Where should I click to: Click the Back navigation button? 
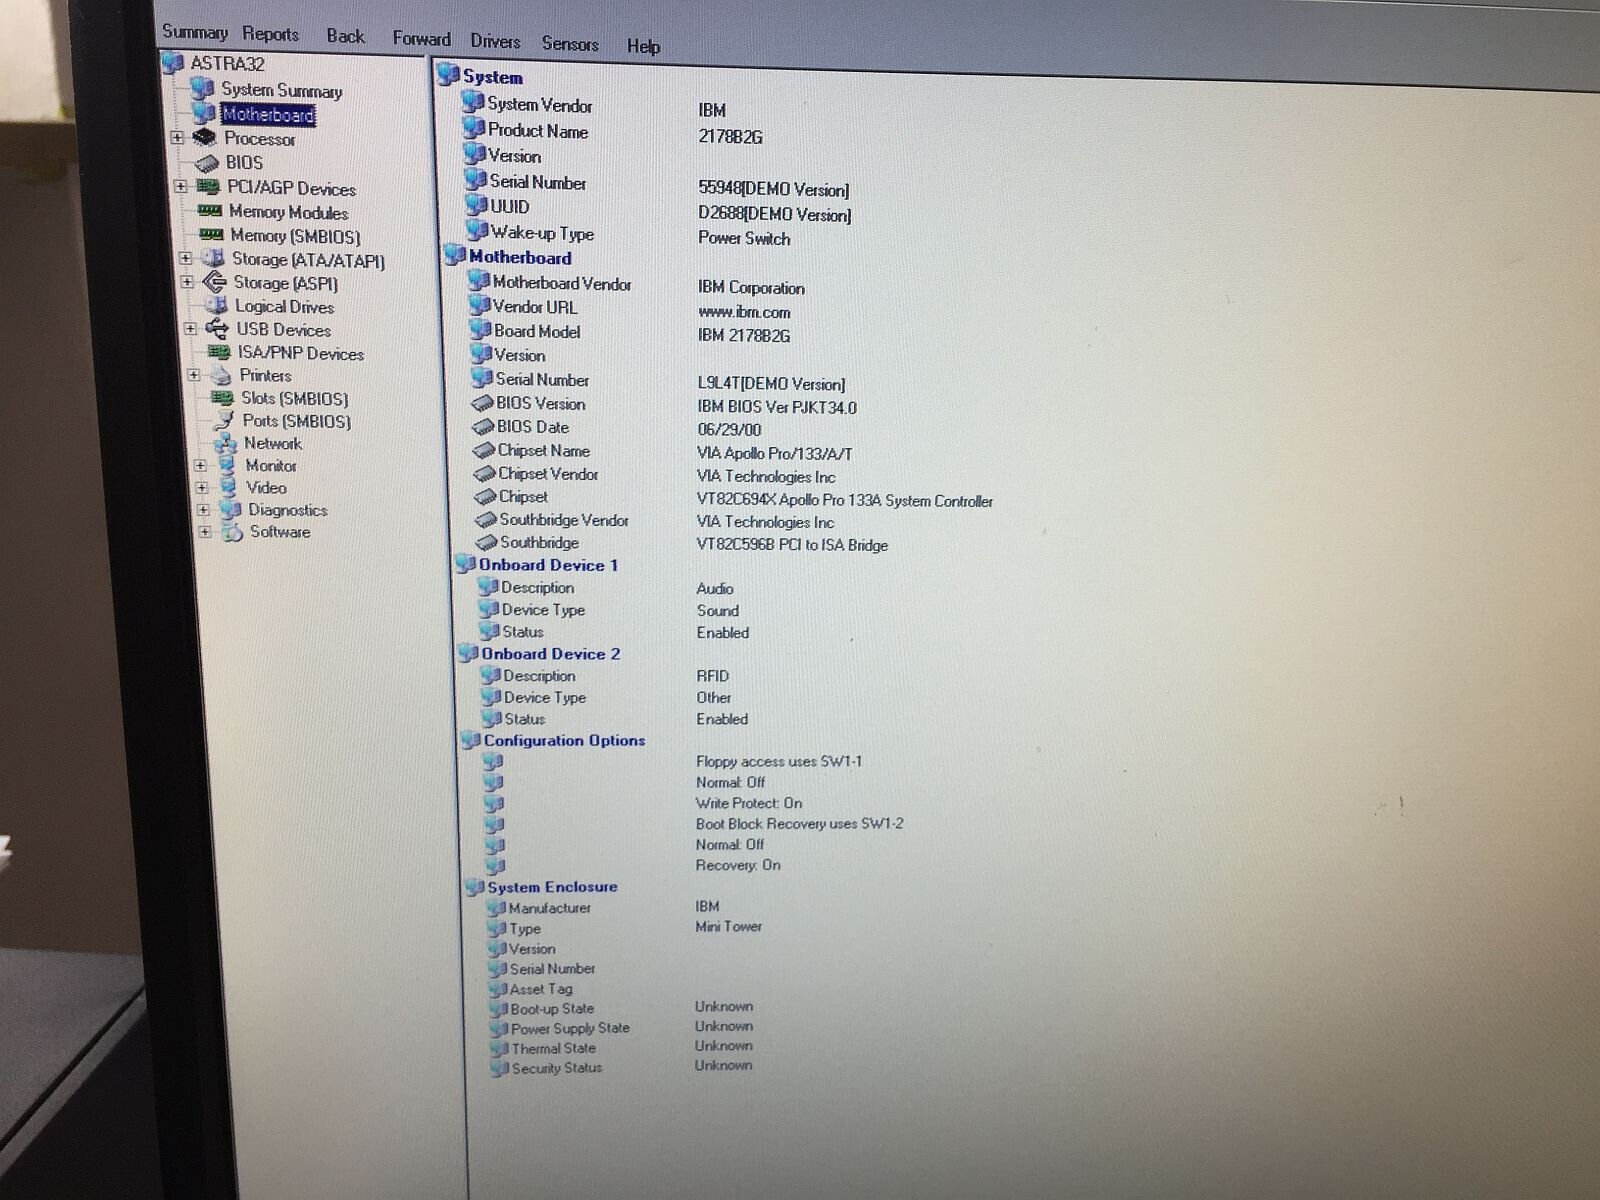[345, 36]
